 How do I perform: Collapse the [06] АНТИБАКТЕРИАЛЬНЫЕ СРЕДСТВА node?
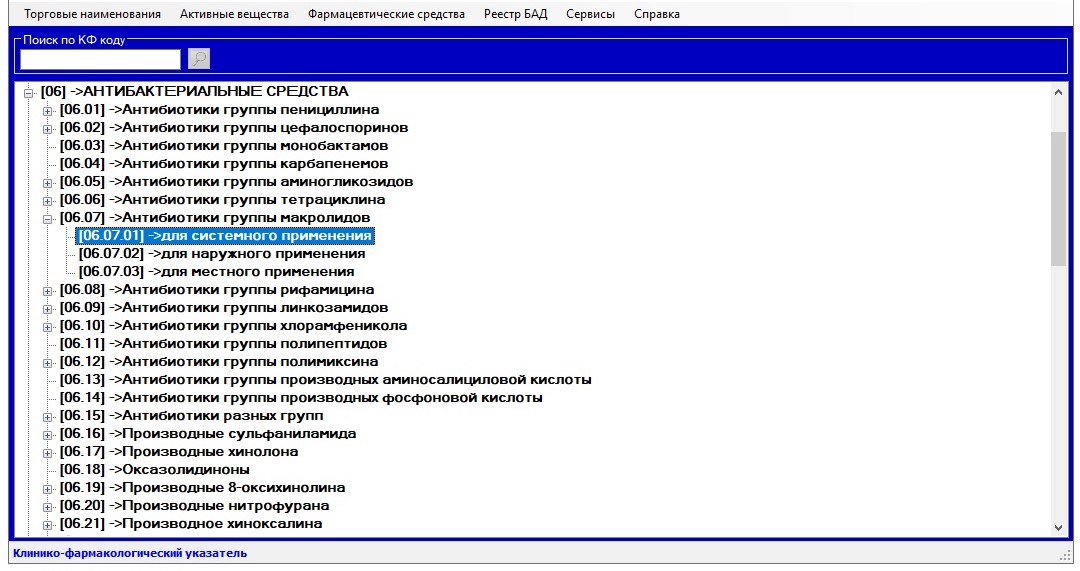click(x=30, y=92)
